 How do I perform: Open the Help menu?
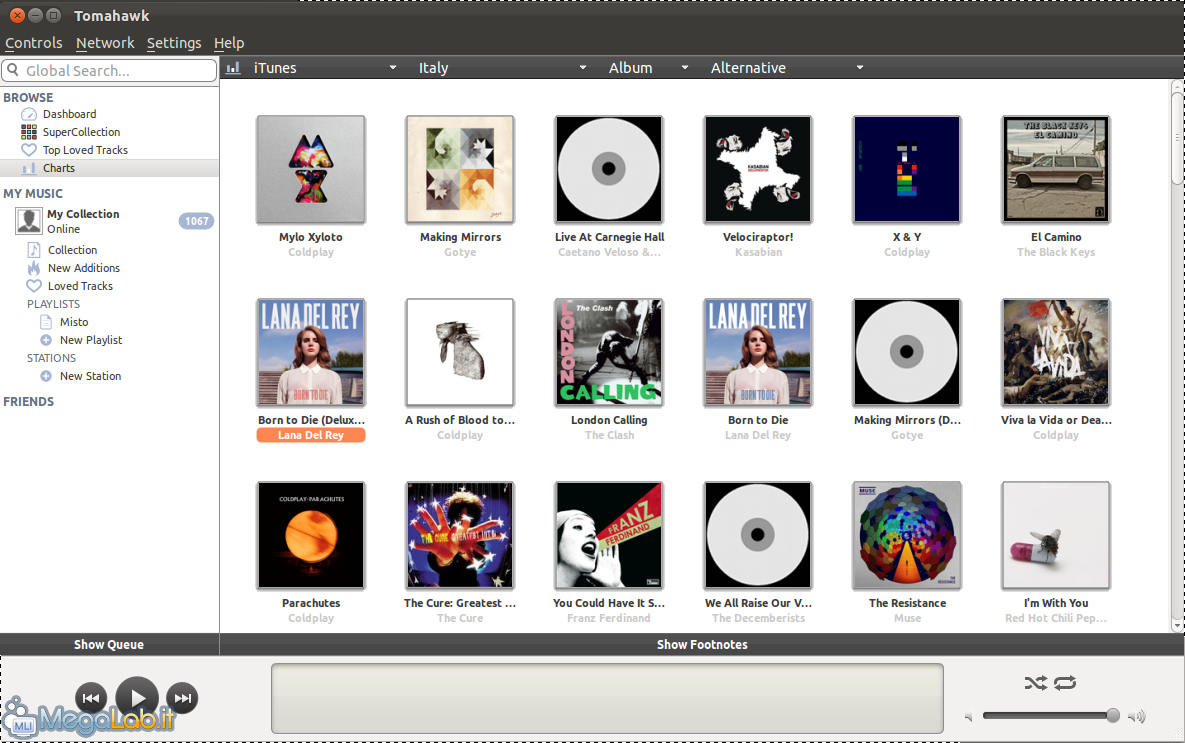[229, 43]
